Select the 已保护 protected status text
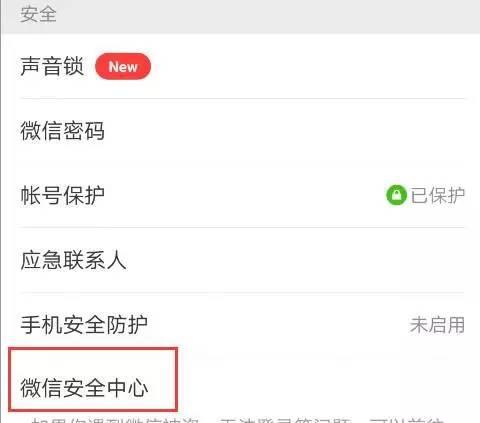Screen dimensions: 480x423 pyautogui.click(x=437, y=195)
